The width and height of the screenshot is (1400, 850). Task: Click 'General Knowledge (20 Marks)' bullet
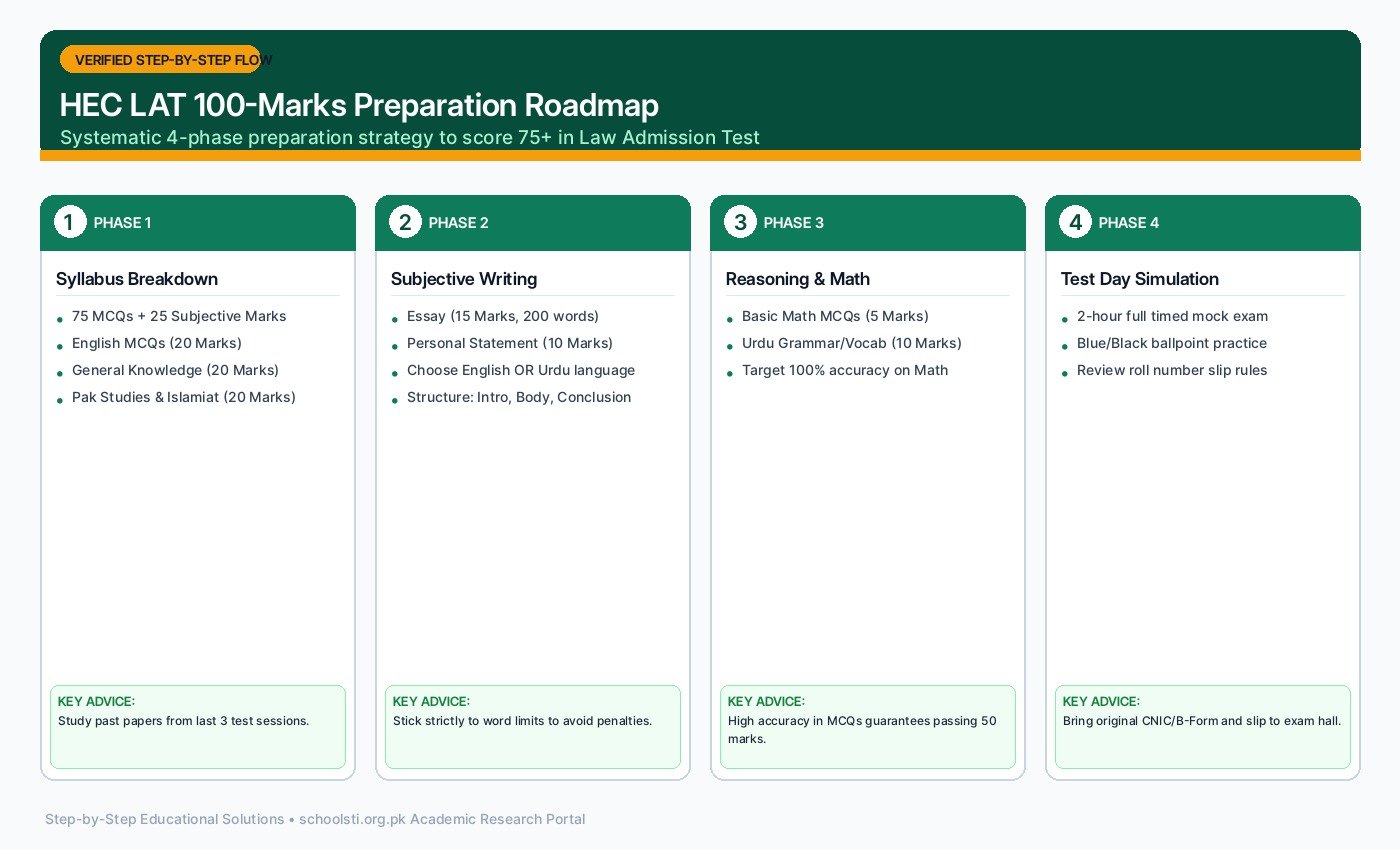(x=175, y=370)
